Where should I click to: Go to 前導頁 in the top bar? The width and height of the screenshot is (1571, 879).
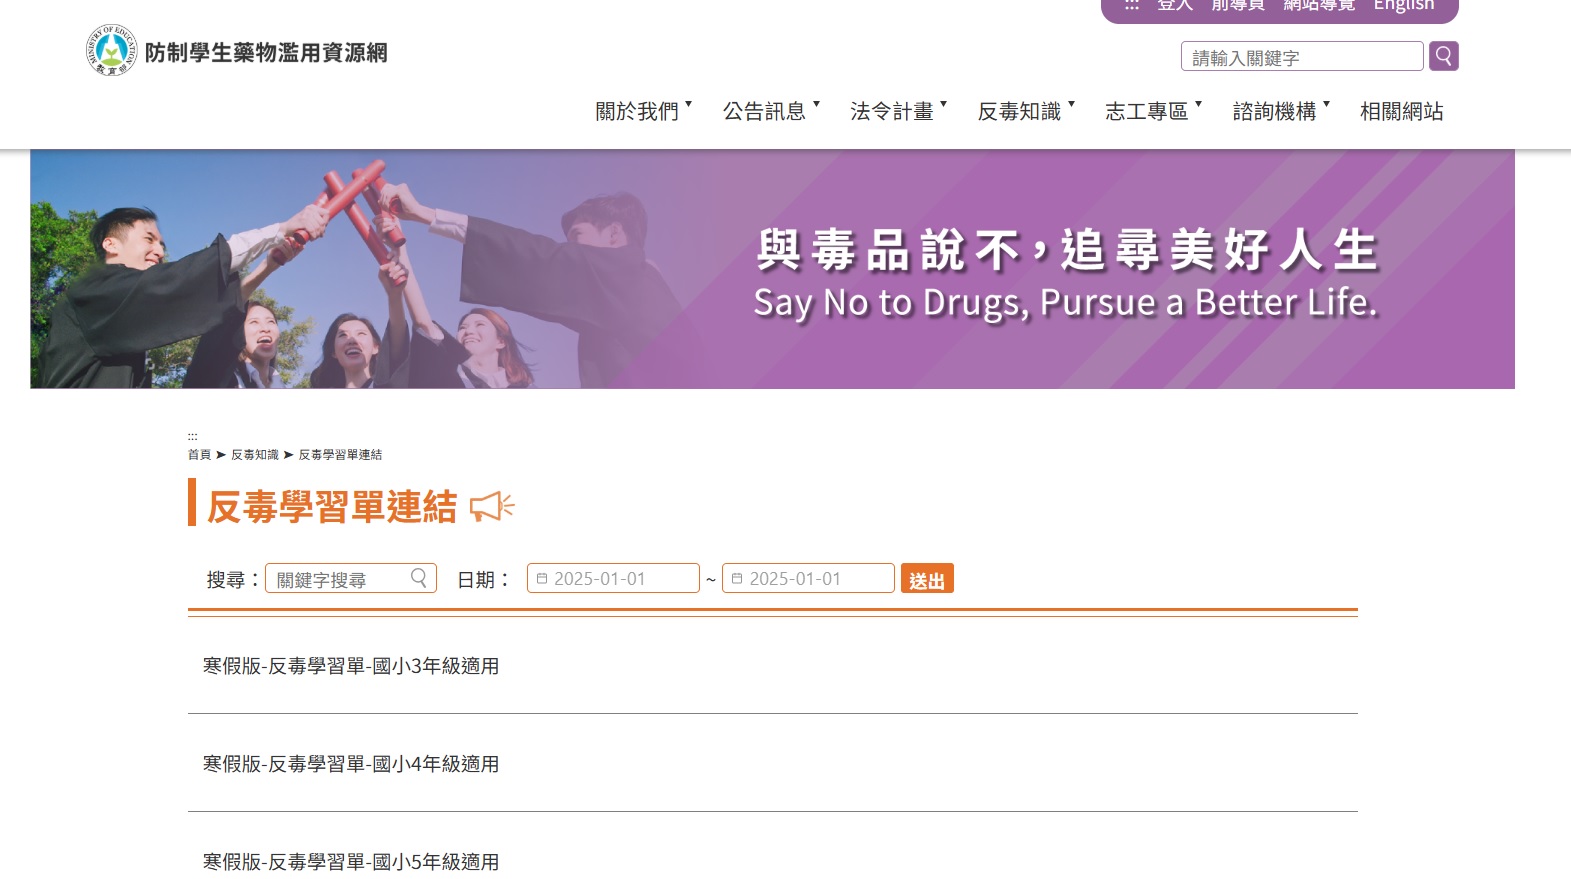tap(1238, 5)
